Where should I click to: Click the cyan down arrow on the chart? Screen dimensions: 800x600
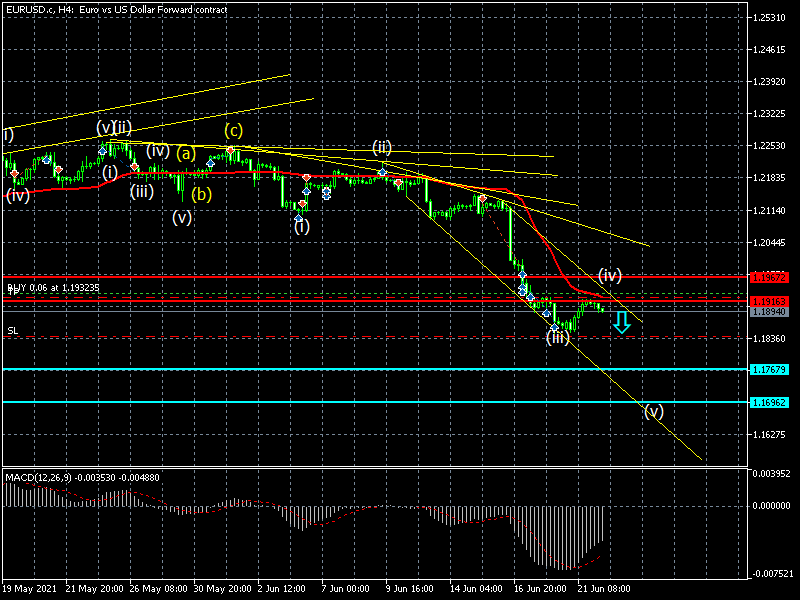tap(622, 321)
